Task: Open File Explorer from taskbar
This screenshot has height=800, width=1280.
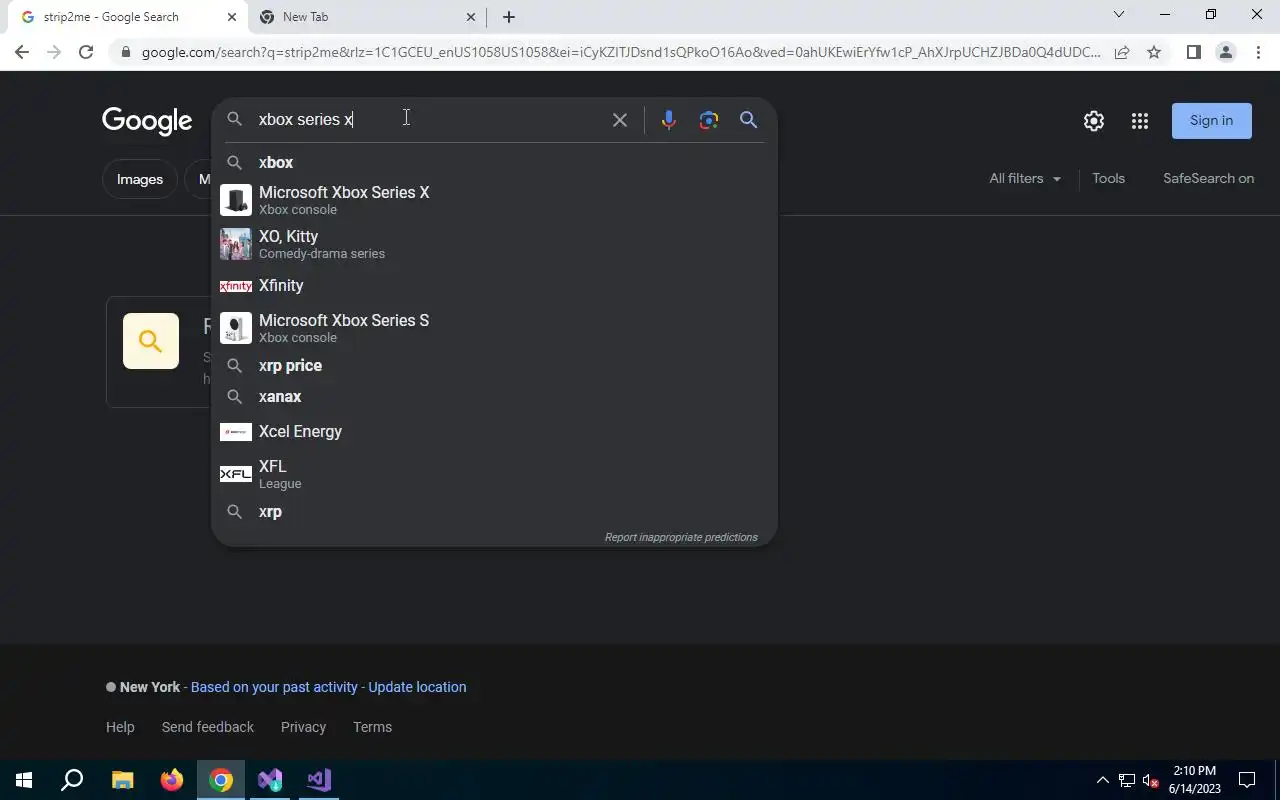Action: 122,780
